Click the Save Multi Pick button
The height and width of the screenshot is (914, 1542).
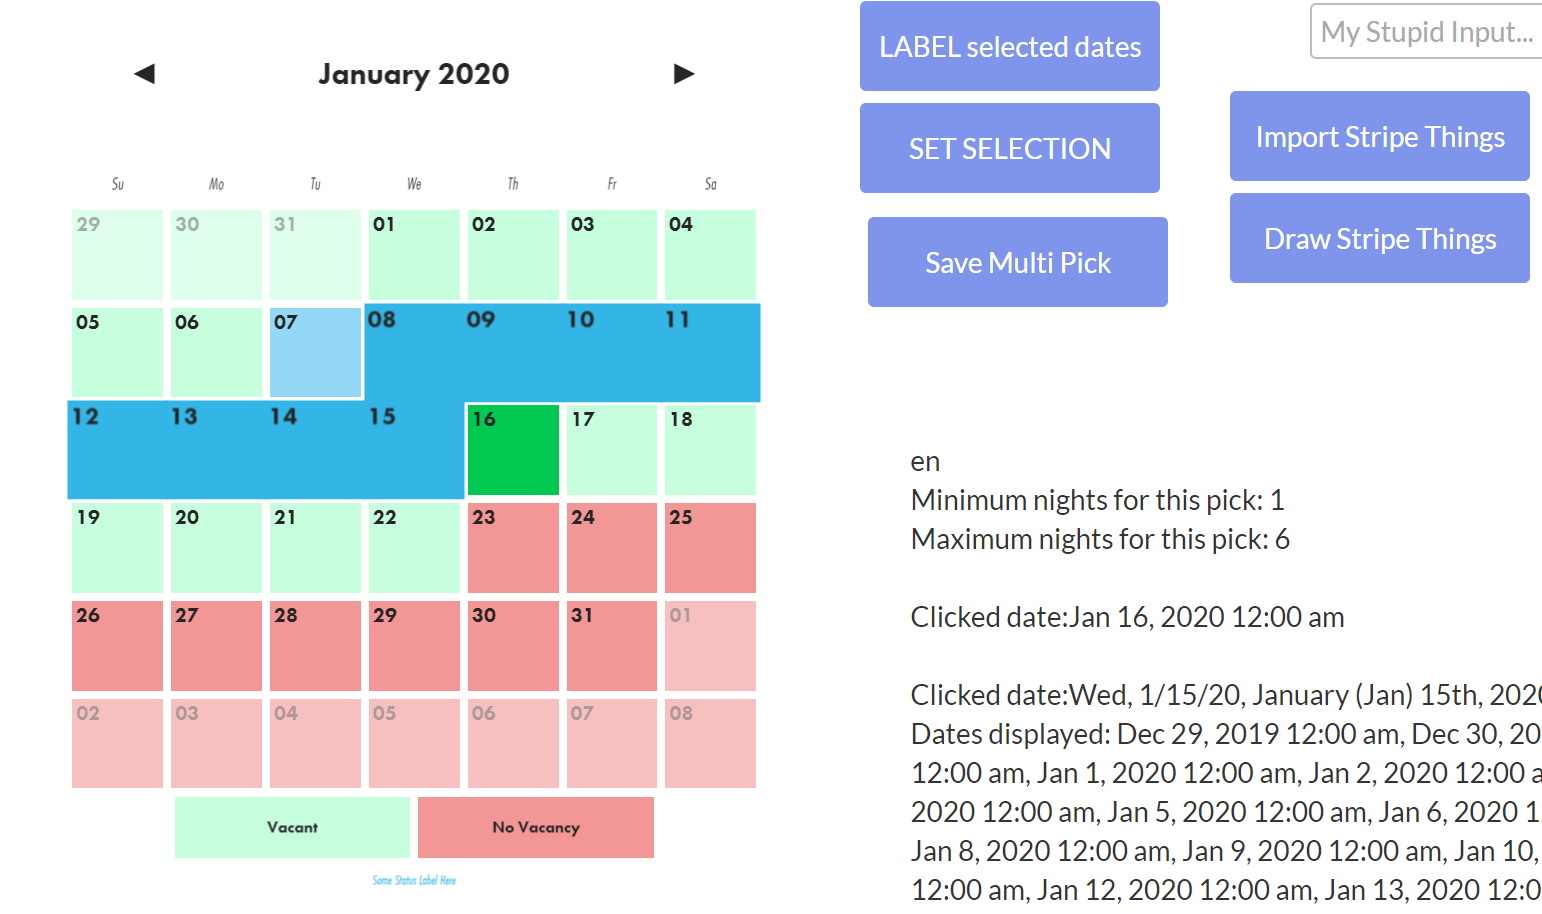point(1018,262)
